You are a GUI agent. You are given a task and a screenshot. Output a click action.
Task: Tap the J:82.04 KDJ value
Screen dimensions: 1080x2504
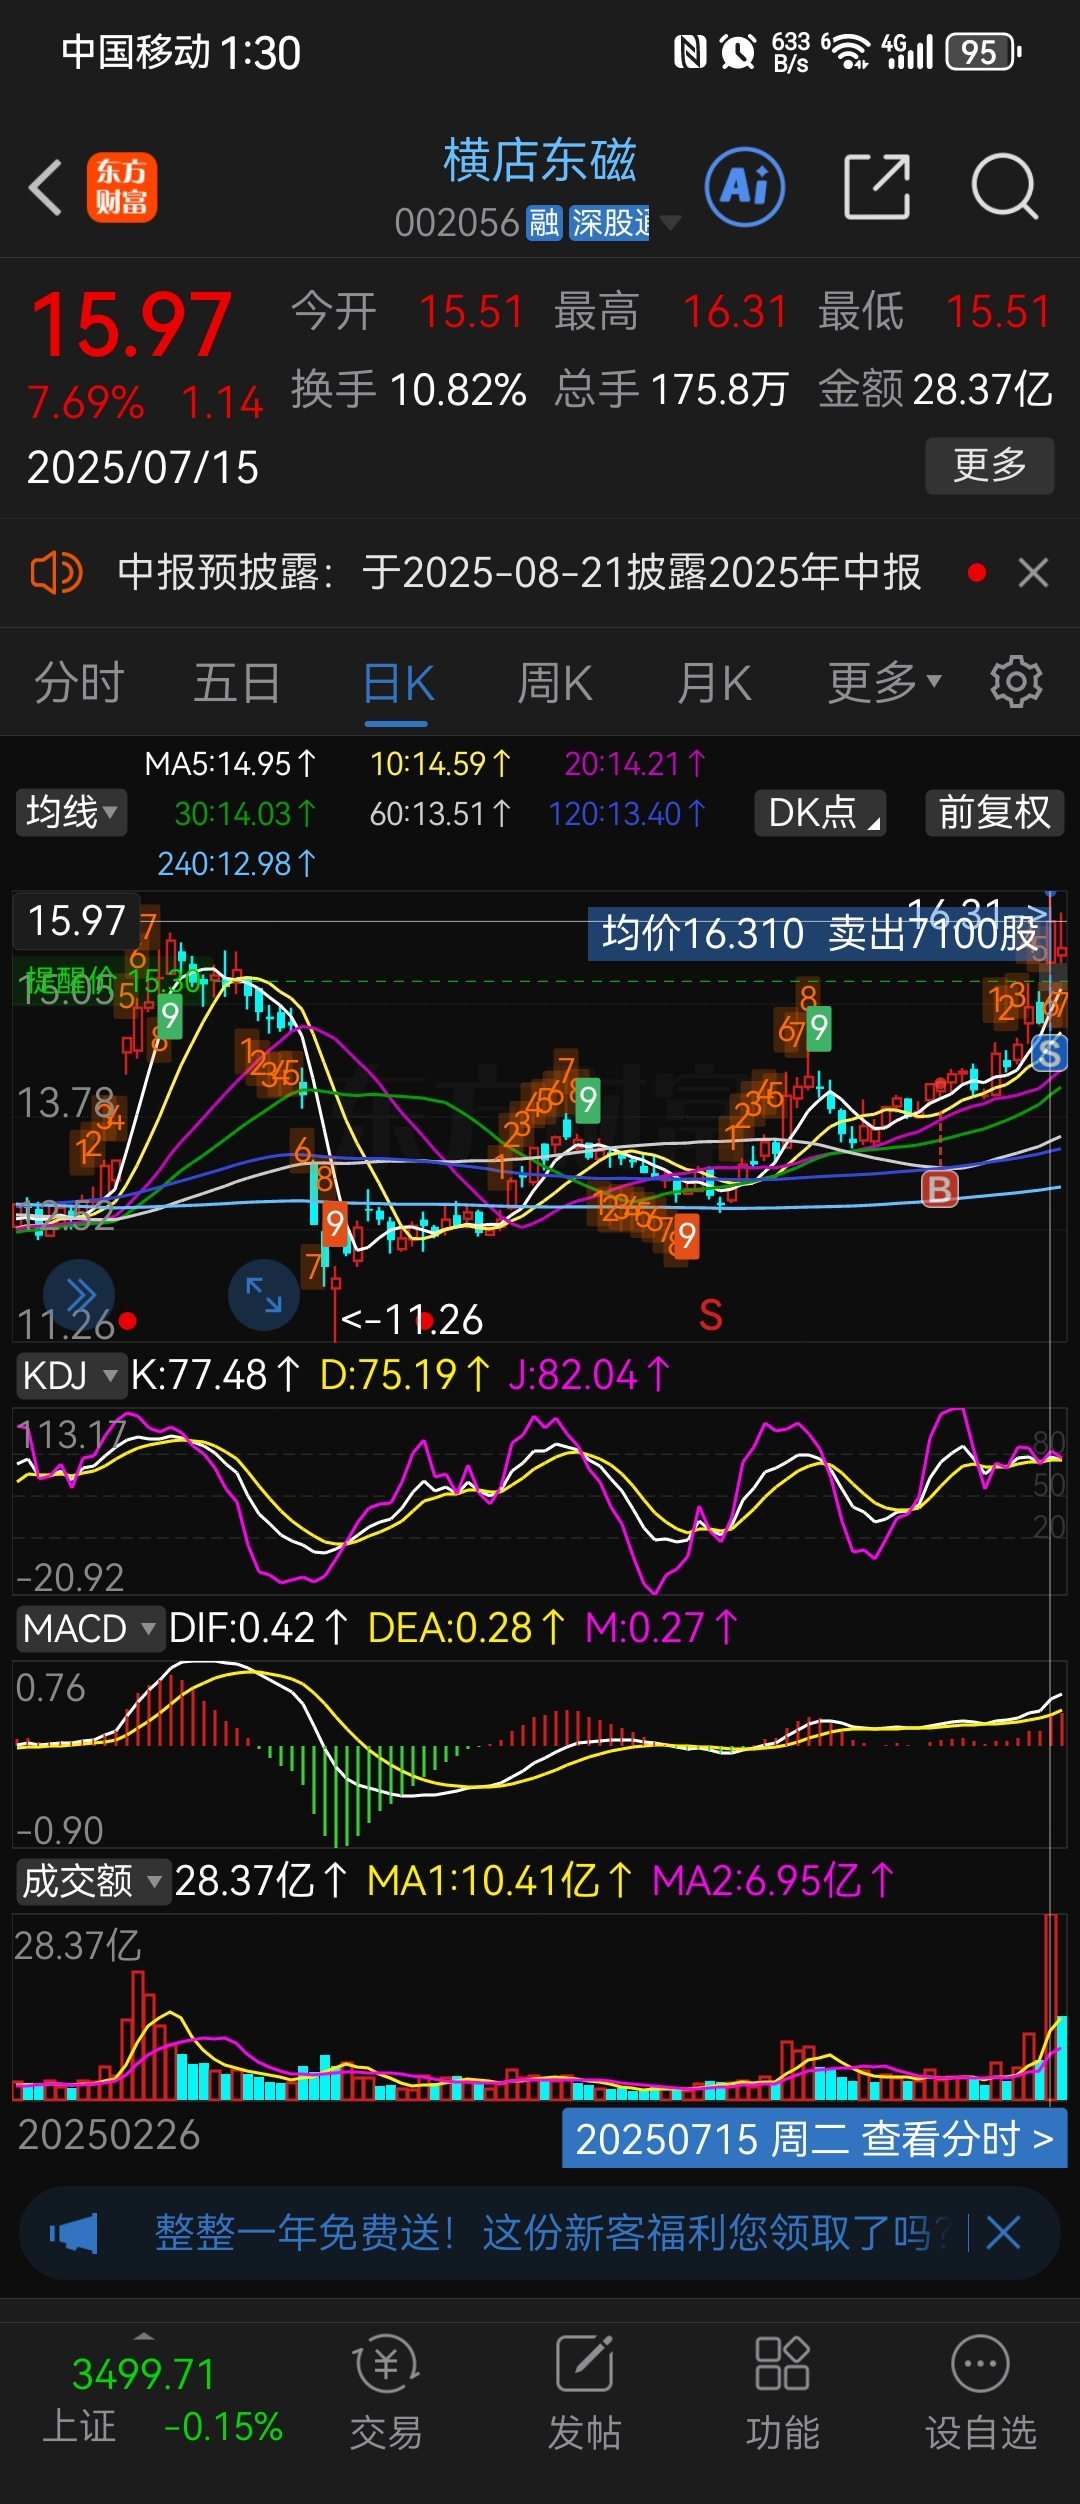[x=589, y=1375]
